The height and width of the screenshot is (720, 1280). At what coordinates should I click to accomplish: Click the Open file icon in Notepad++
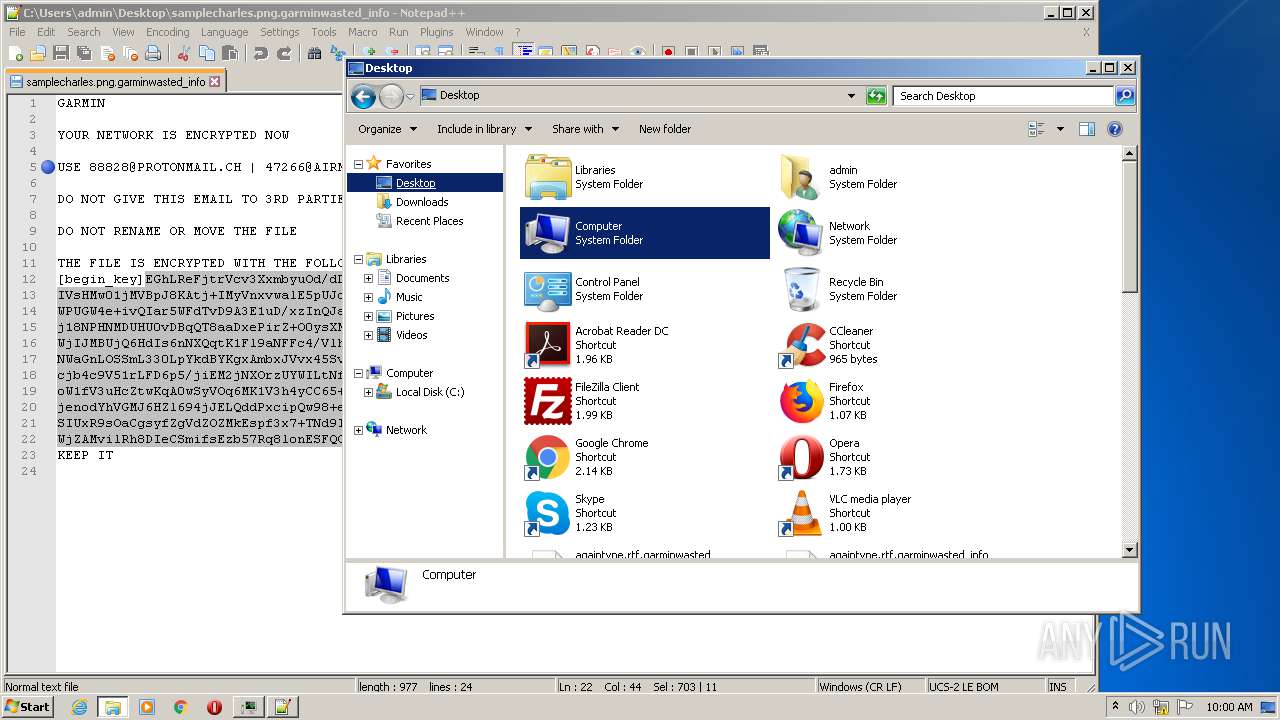click(38, 53)
